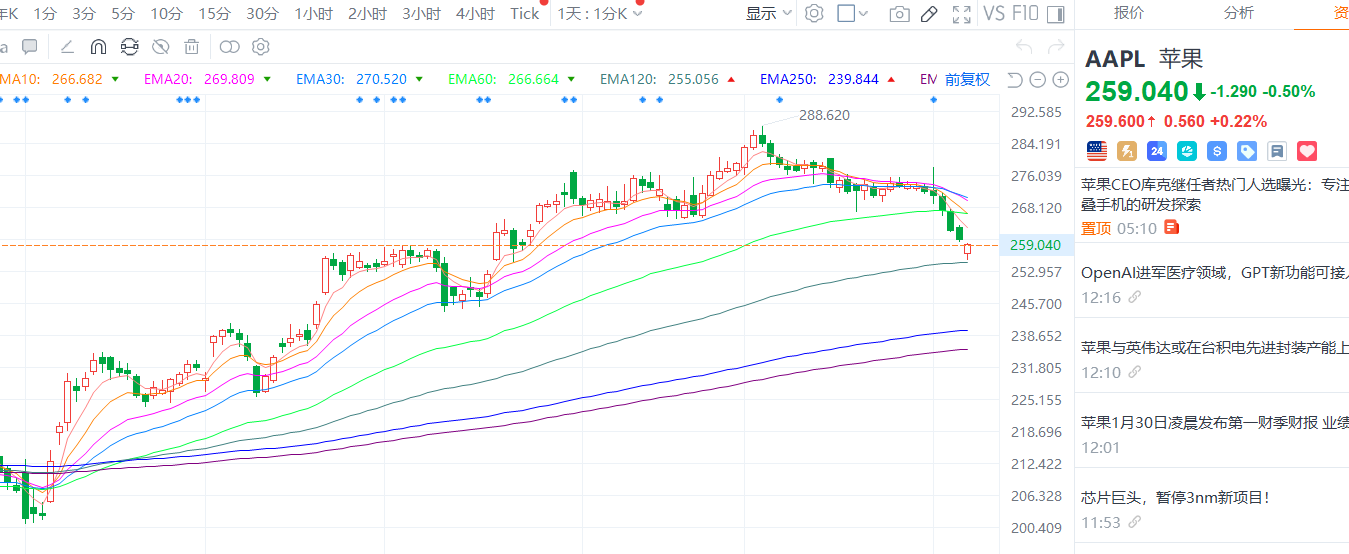The width and height of the screenshot is (1349, 554).
Task: Select the 5分 timeframe
Action: pos(123,14)
